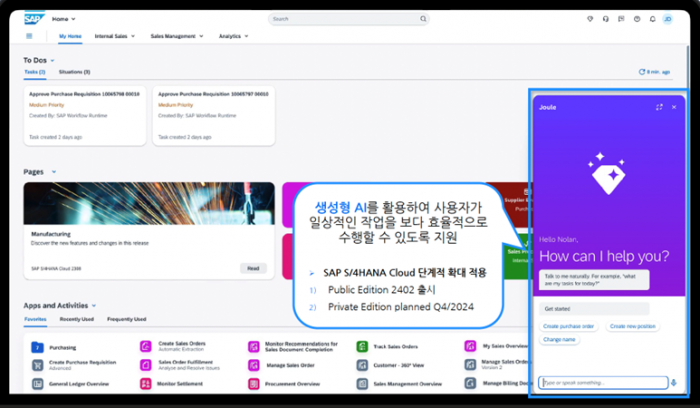The height and width of the screenshot is (408, 700).
Task: Click the Change name suggestion
Action: 559,340
